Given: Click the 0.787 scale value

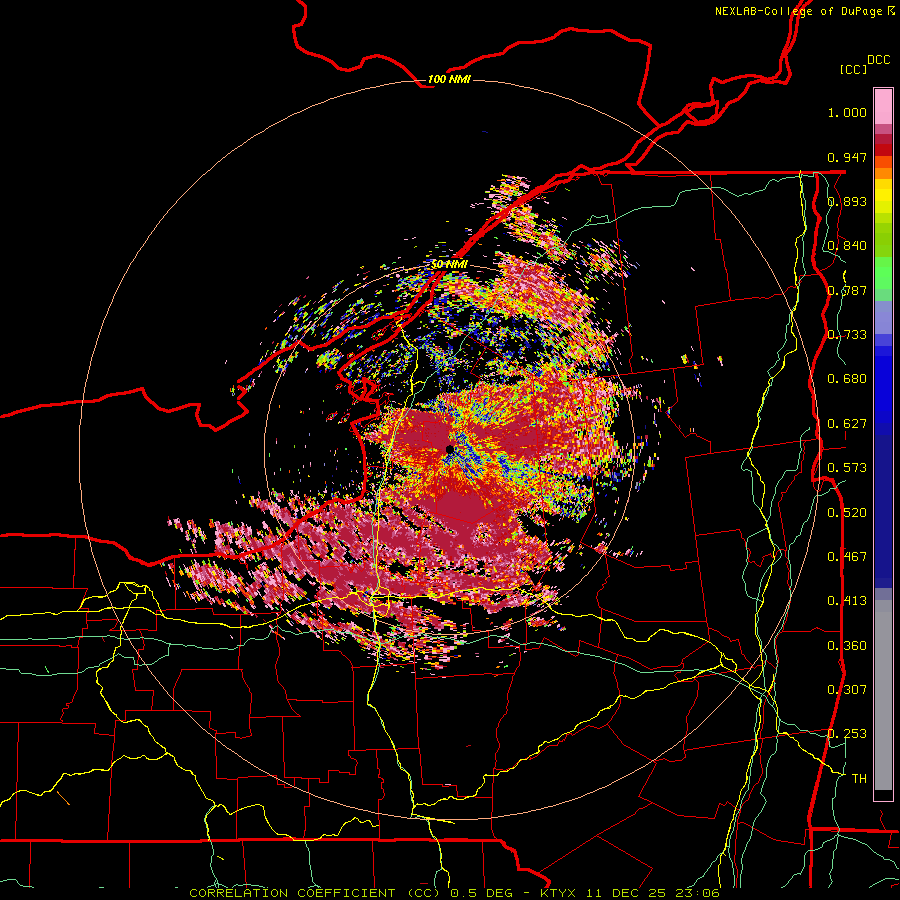Looking at the screenshot, I should tap(847, 290).
